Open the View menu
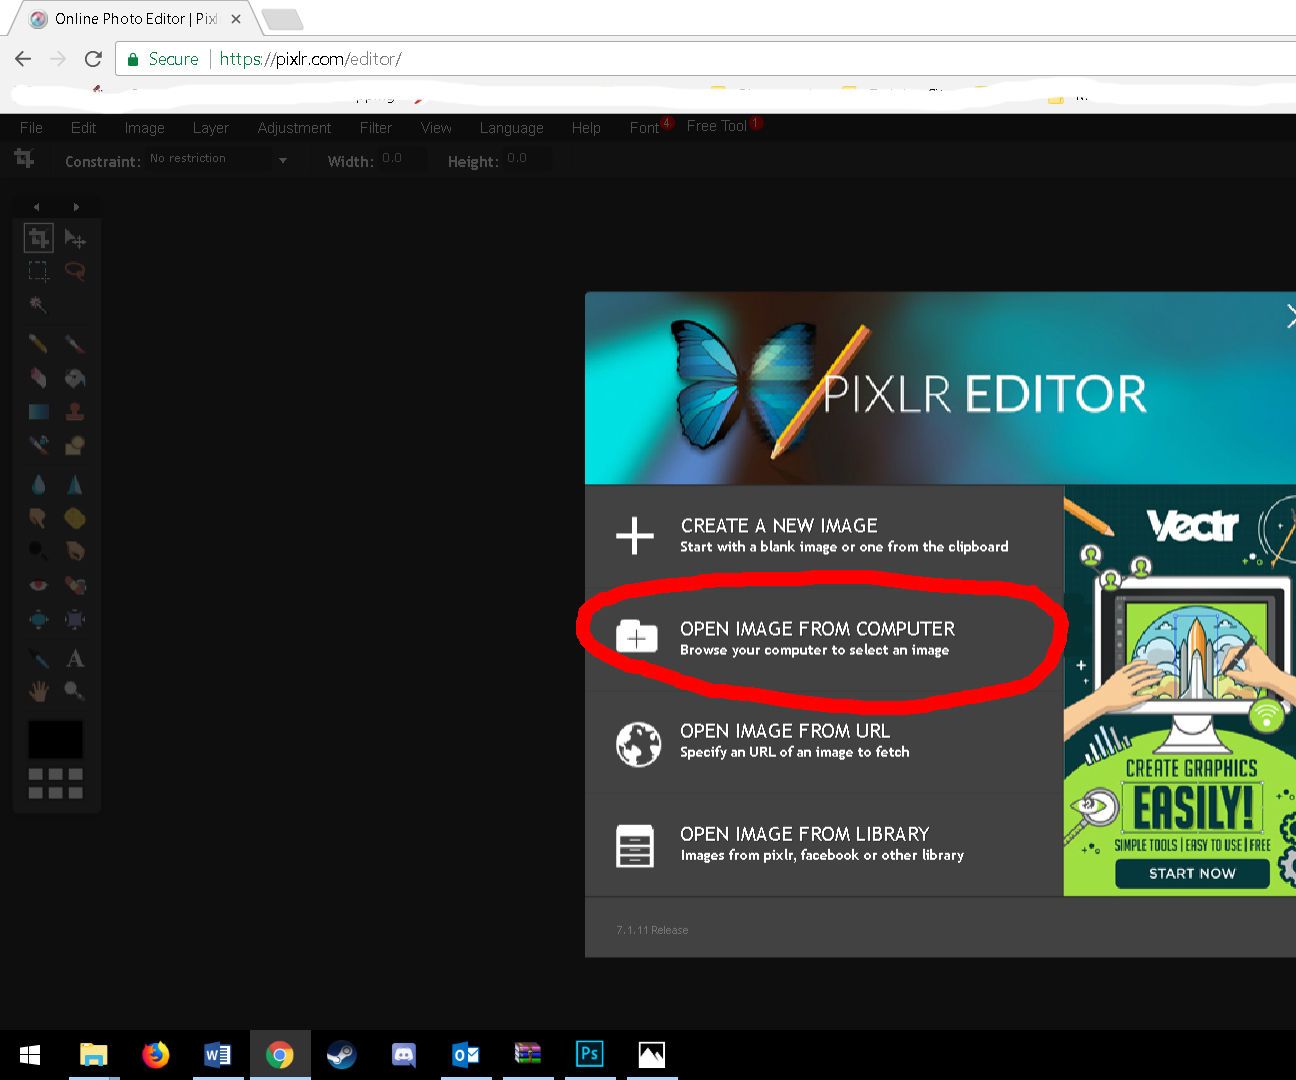This screenshot has height=1080, width=1296. click(x=436, y=128)
